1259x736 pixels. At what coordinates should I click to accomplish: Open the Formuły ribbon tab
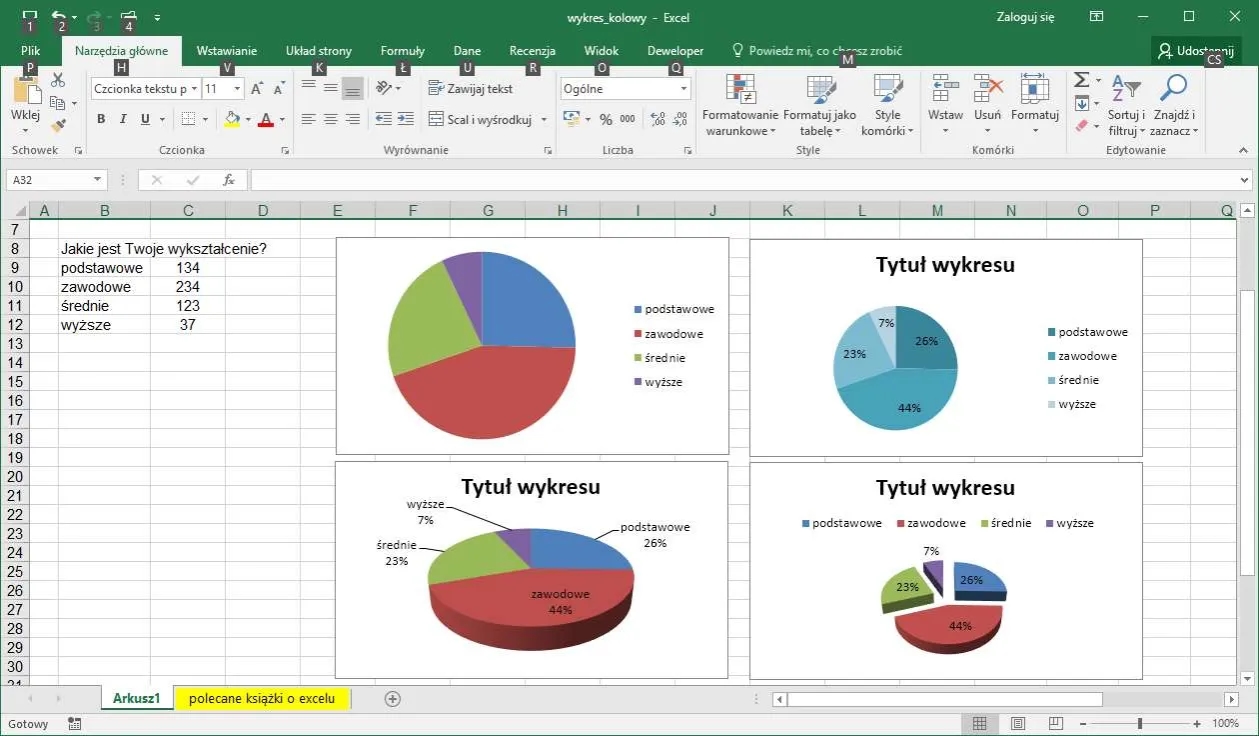(402, 50)
